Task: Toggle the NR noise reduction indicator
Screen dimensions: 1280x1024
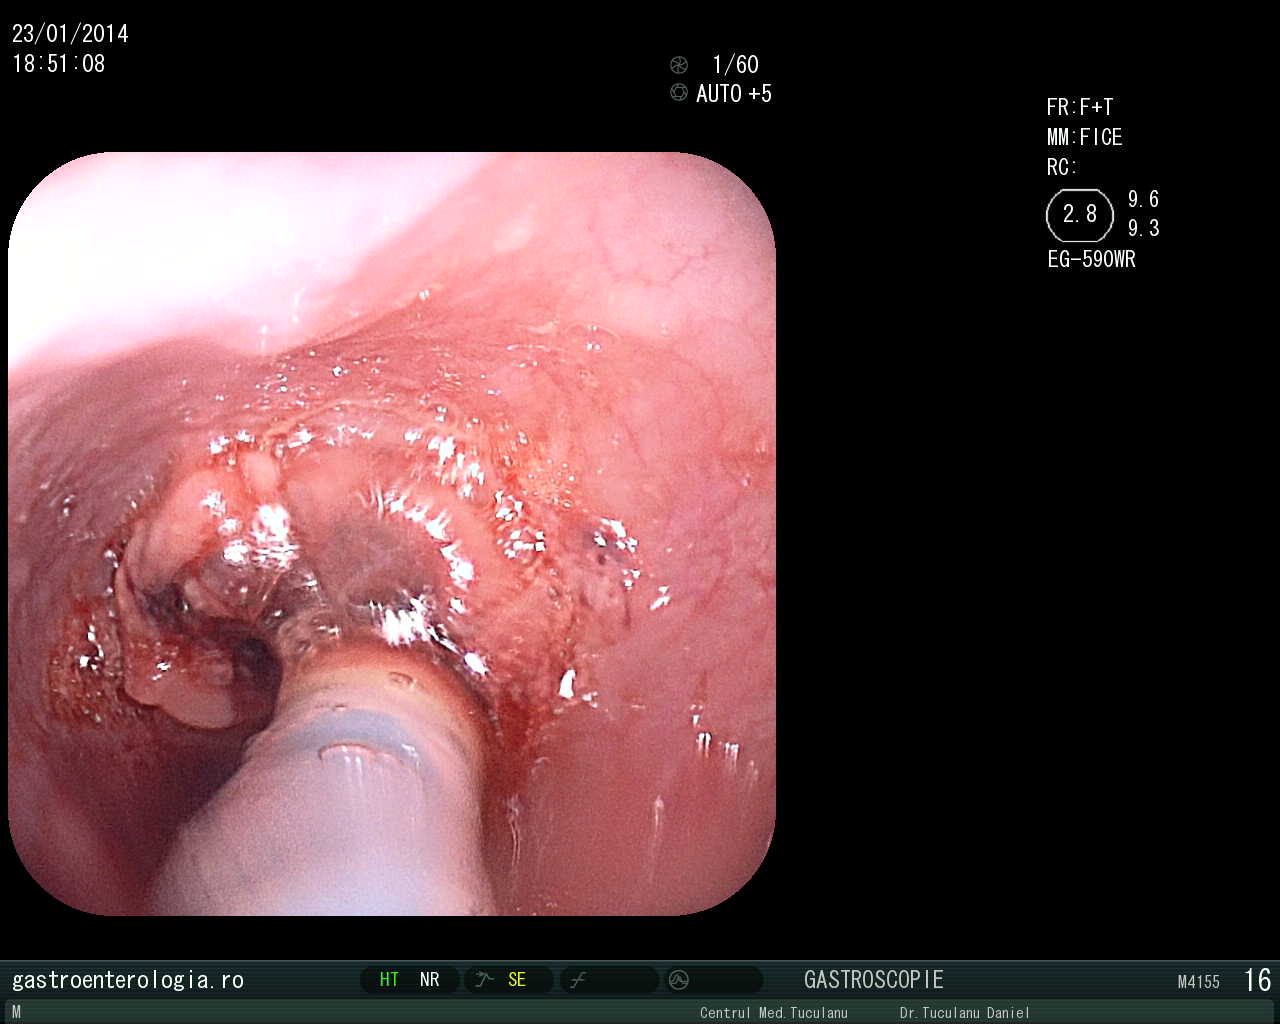Action: (430, 980)
